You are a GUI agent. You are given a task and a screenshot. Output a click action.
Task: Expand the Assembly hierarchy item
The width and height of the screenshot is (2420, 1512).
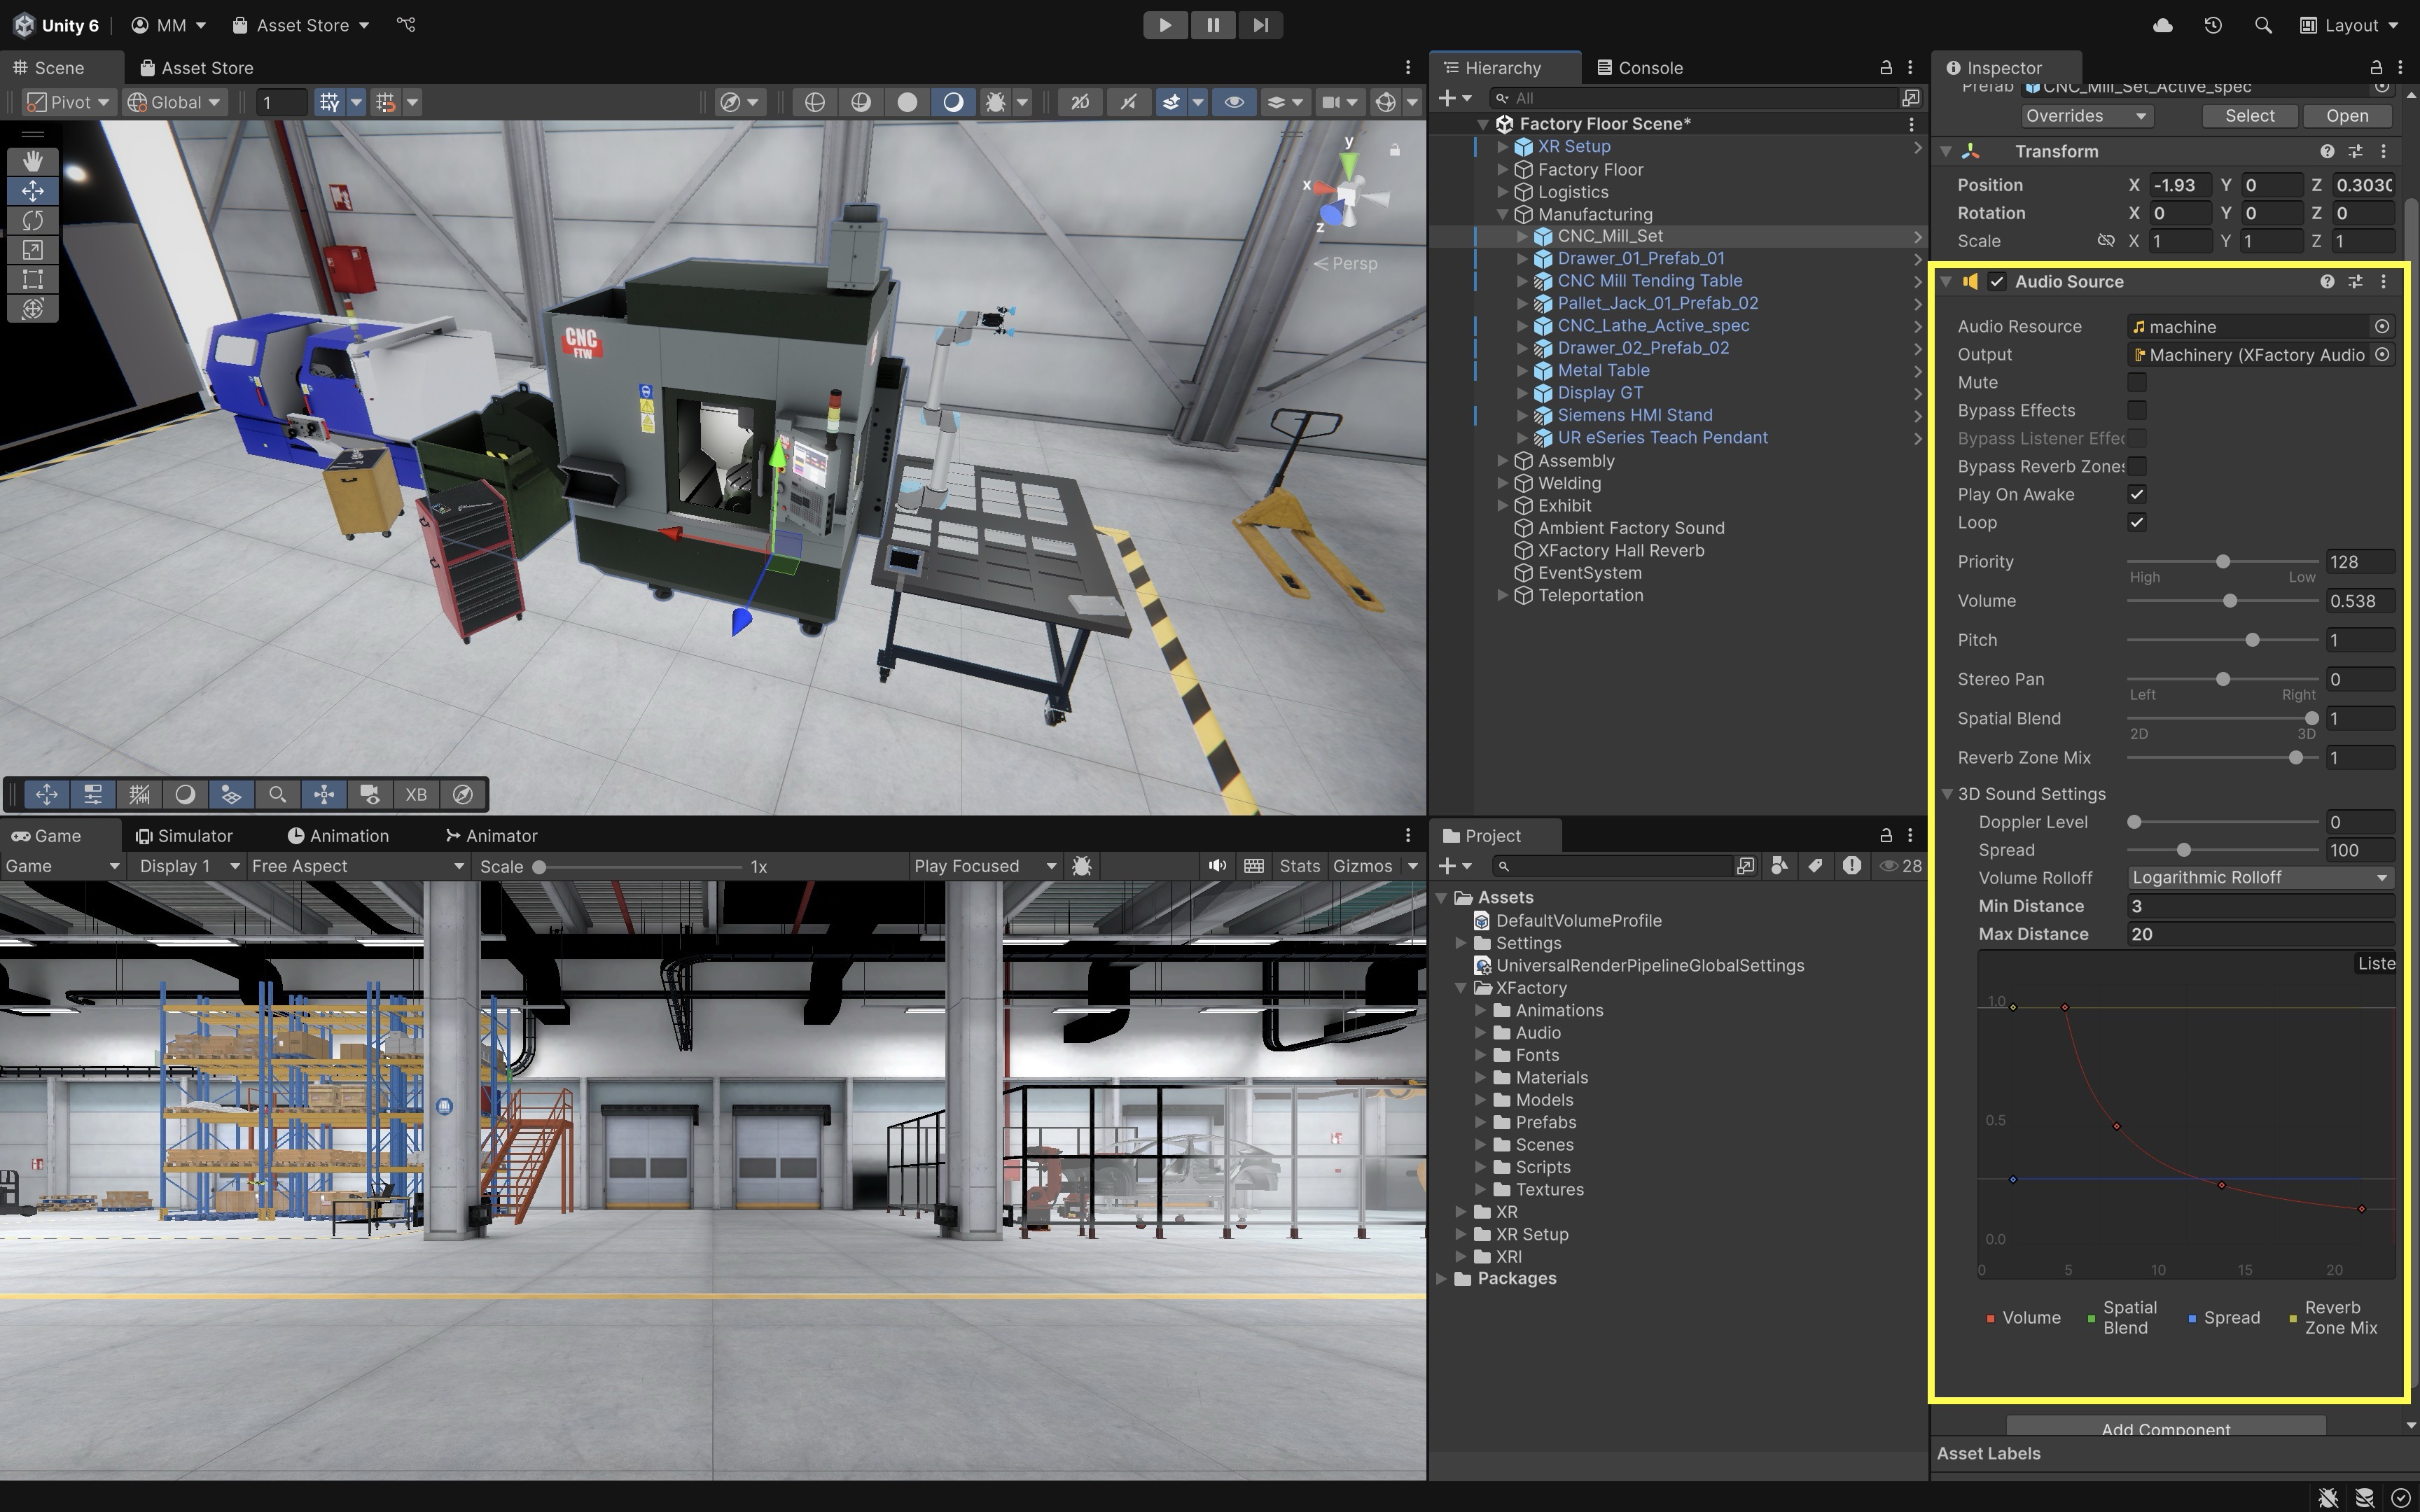1502,461
